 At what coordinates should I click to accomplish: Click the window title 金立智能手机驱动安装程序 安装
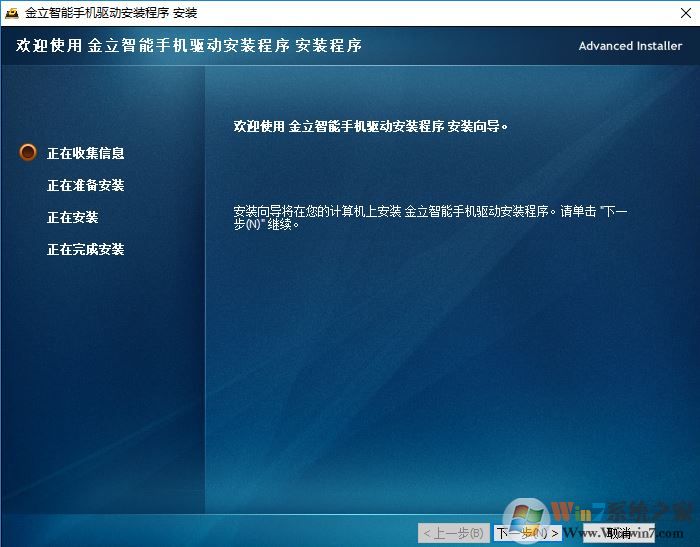tap(111, 13)
